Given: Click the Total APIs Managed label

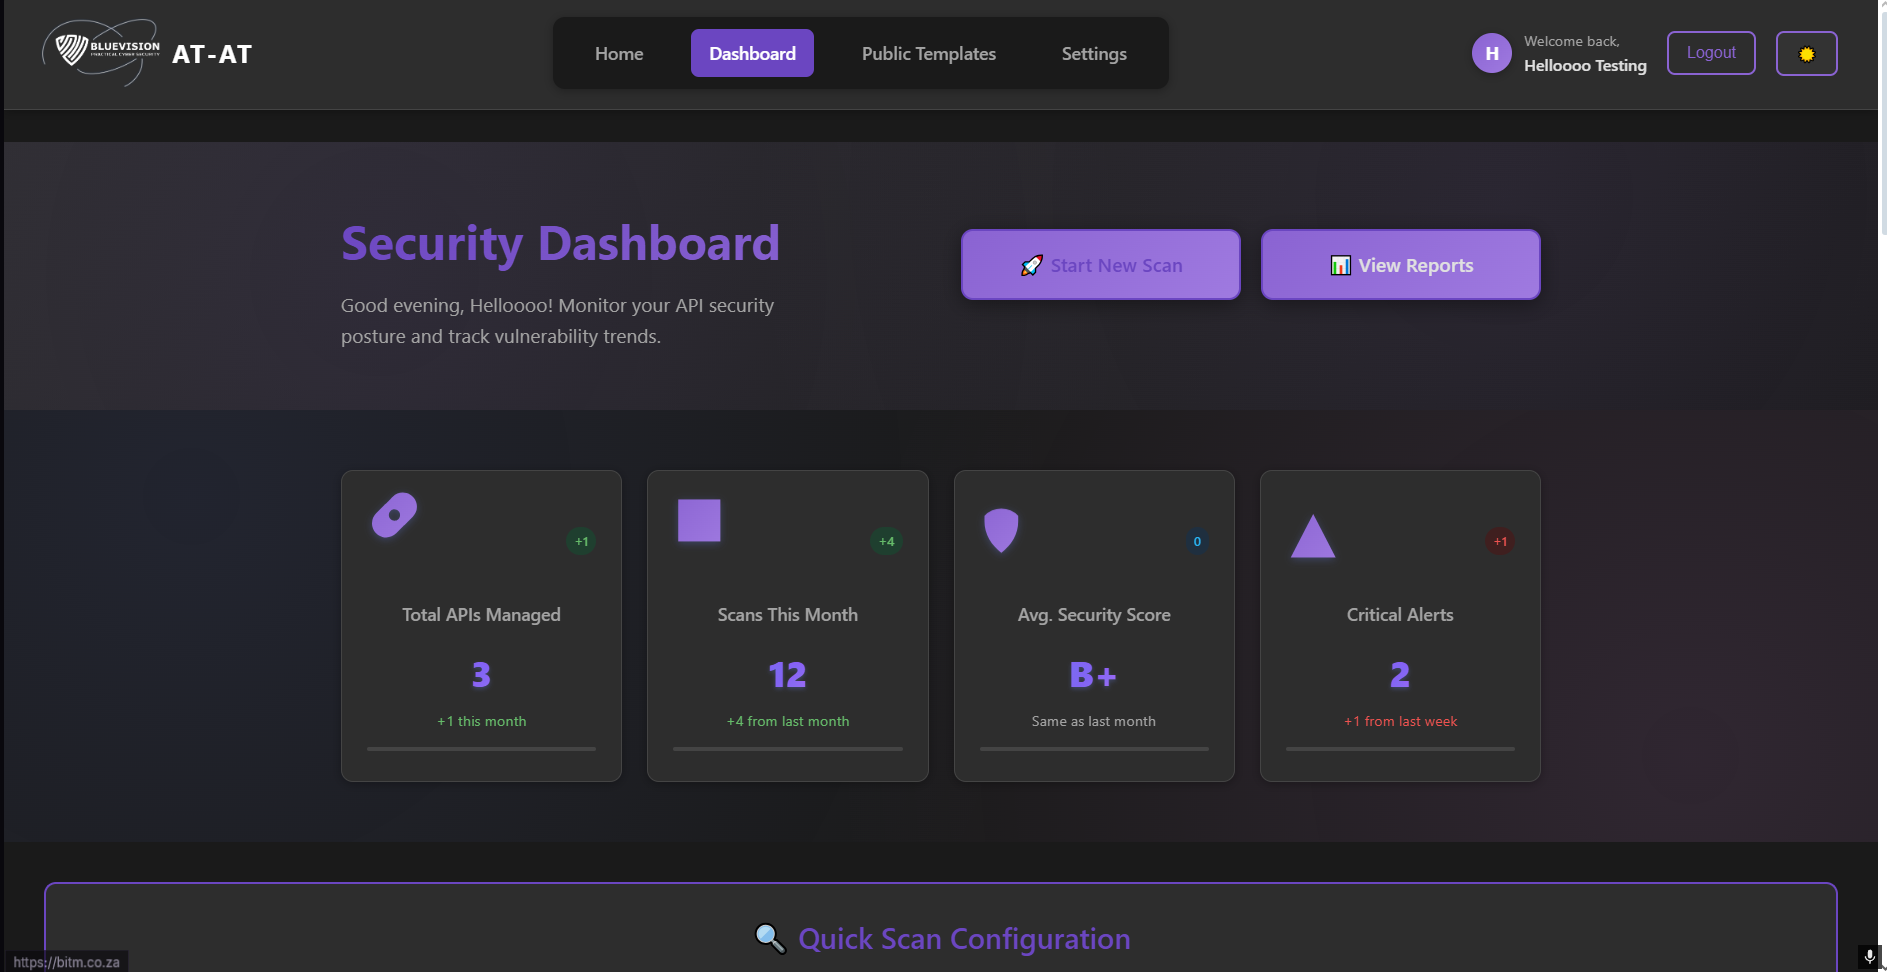Looking at the screenshot, I should tap(481, 615).
